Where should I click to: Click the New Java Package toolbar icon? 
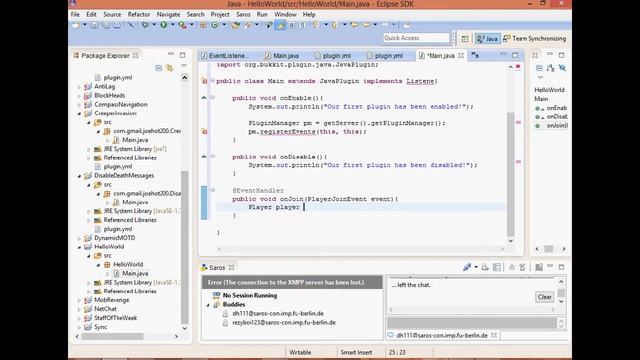(203, 25)
